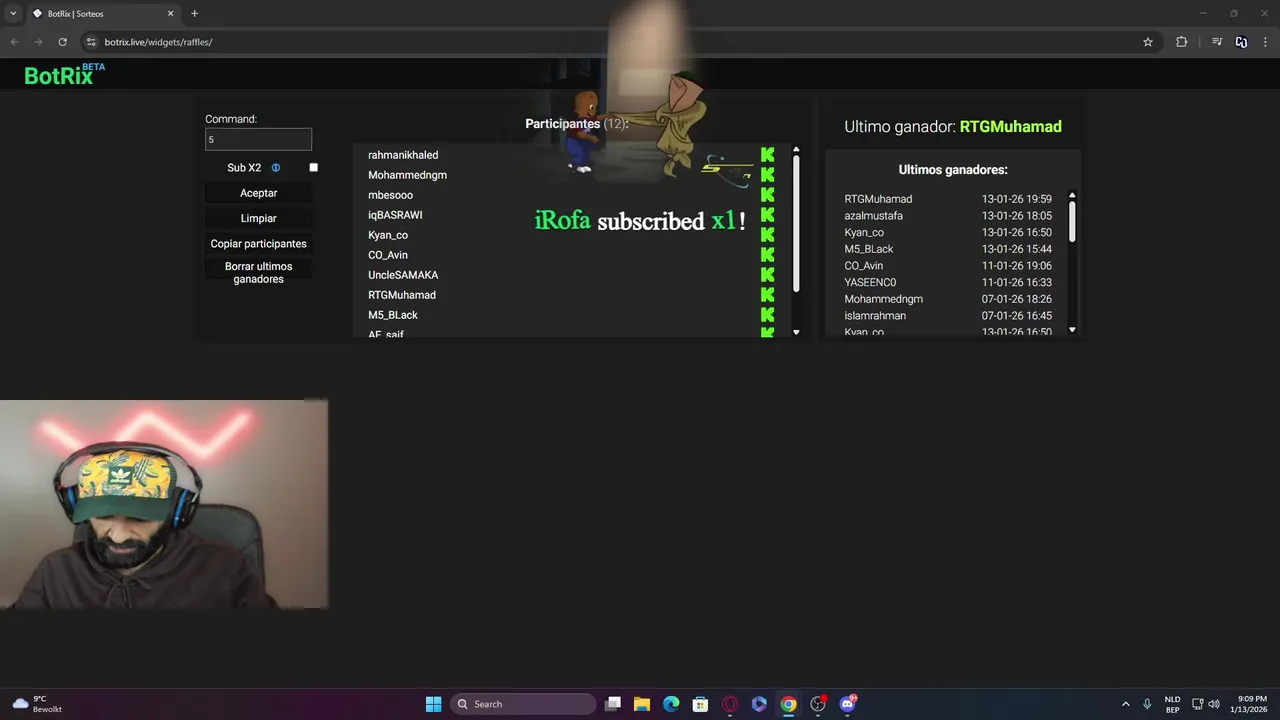Click the browser address bar URL
Viewport: 1280px width, 720px height.
158,42
